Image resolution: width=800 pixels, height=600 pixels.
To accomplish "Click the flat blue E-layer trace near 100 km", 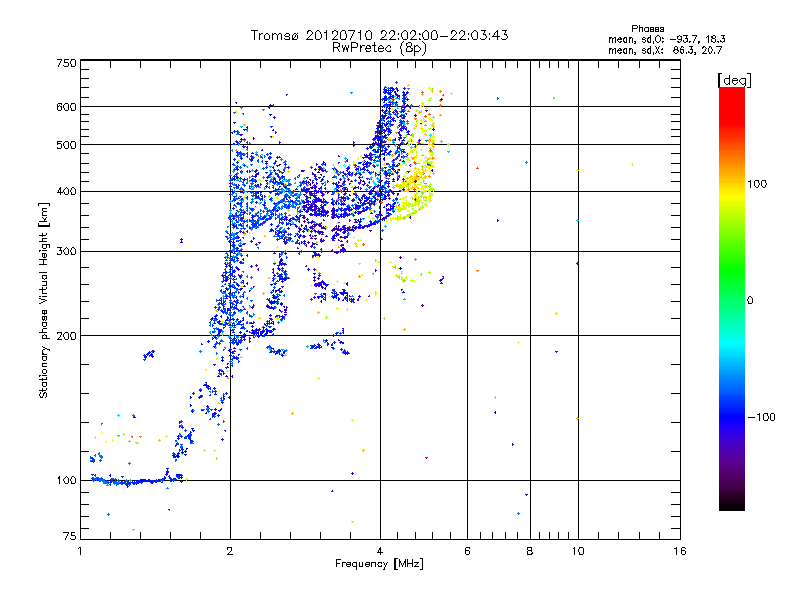I will tap(135, 481).
